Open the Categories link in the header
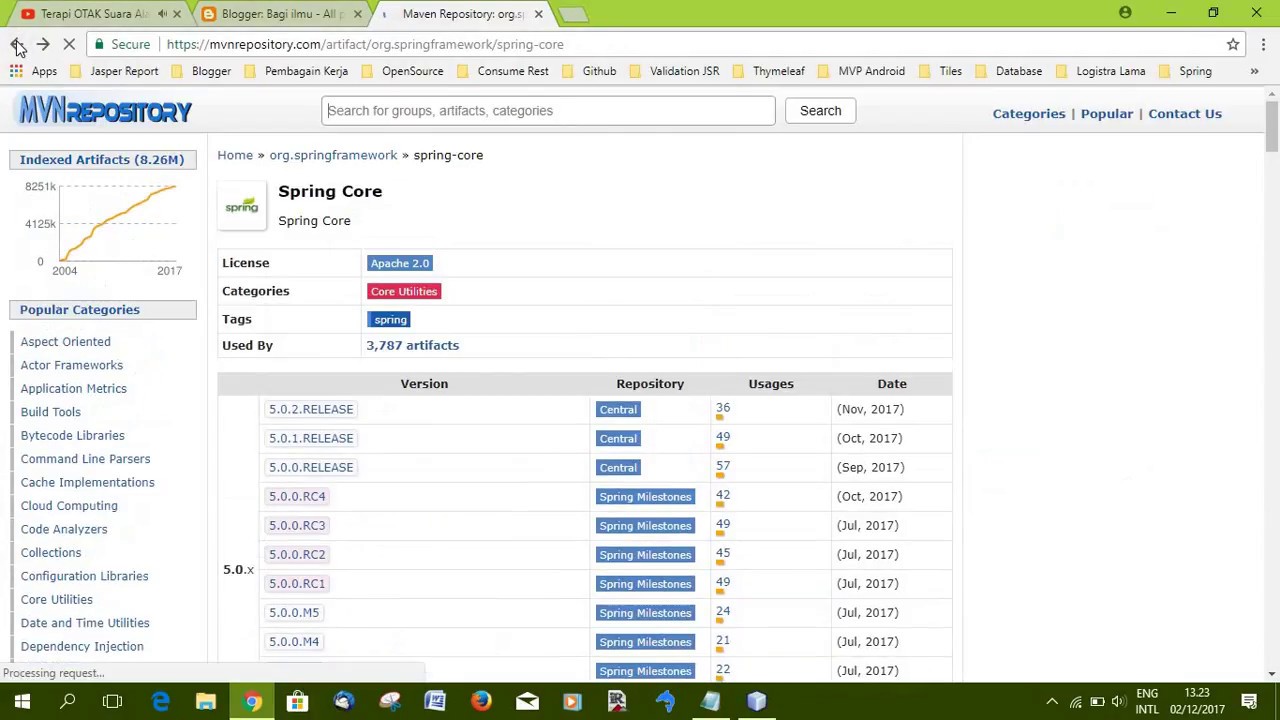1280x720 pixels. pyautogui.click(x=1029, y=113)
